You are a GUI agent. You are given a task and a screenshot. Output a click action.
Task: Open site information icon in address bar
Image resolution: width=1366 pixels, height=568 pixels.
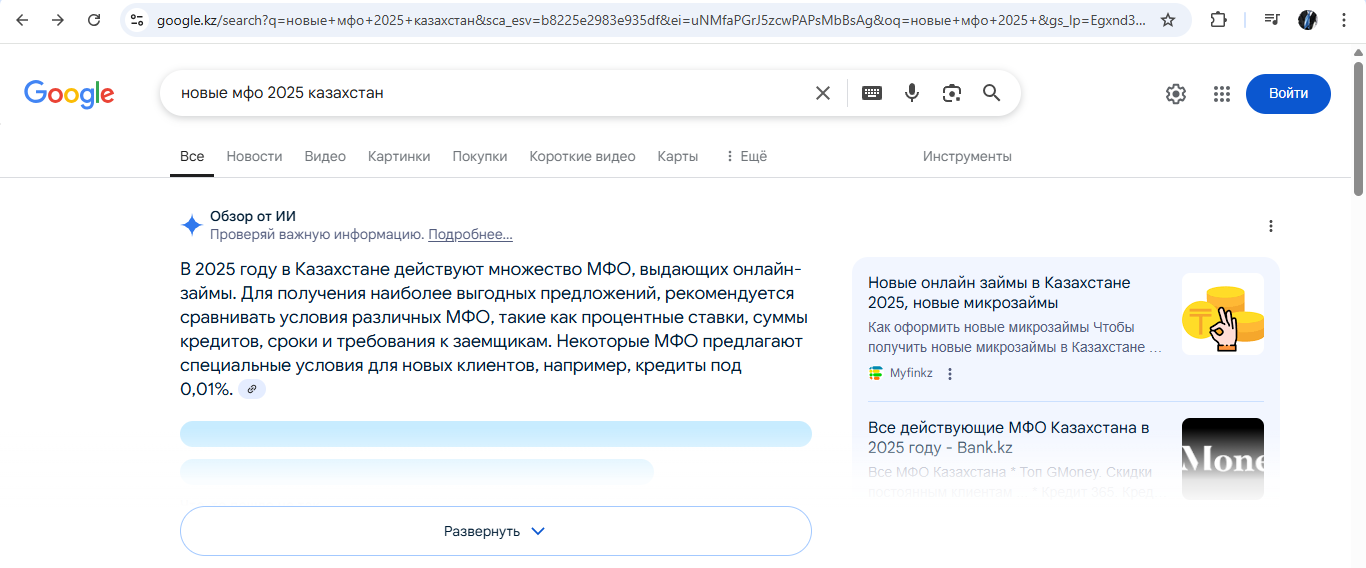point(137,20)
